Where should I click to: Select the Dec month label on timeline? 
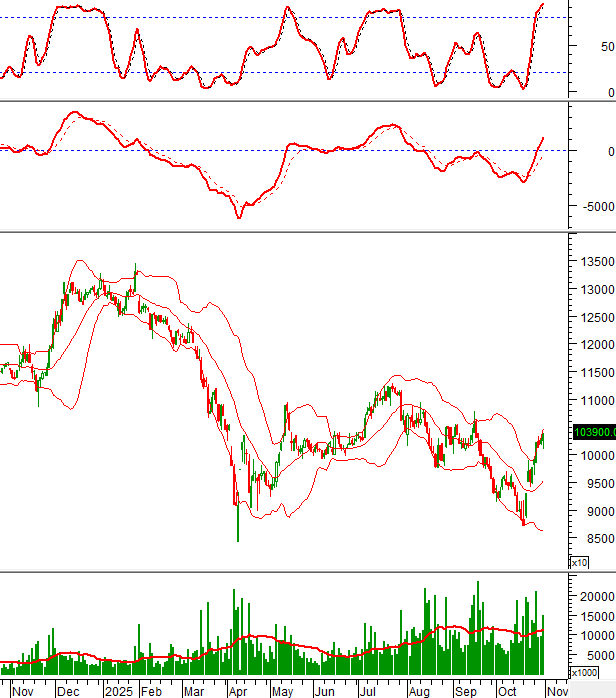coord(69,690)
